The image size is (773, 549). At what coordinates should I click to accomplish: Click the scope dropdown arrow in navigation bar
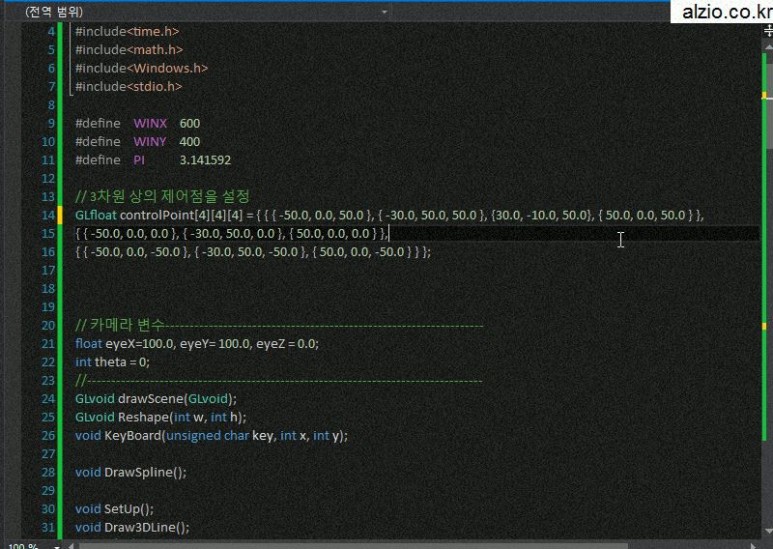click(x=385, y=12)
